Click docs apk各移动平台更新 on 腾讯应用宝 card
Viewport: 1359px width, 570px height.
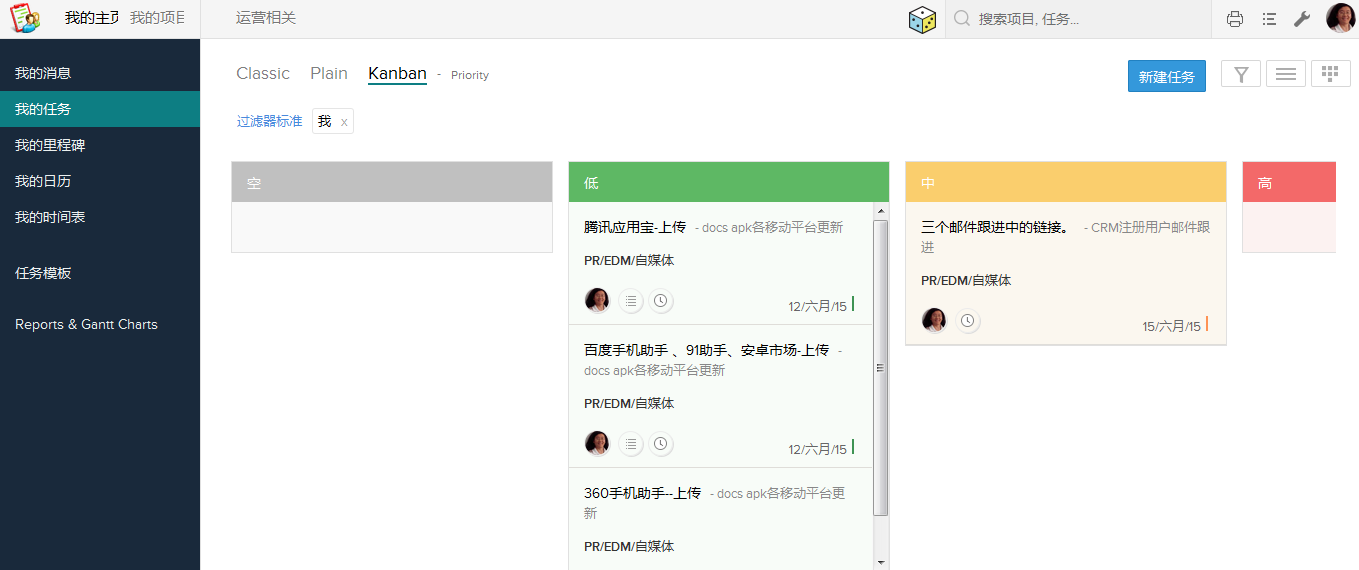[x=772, y=227]
